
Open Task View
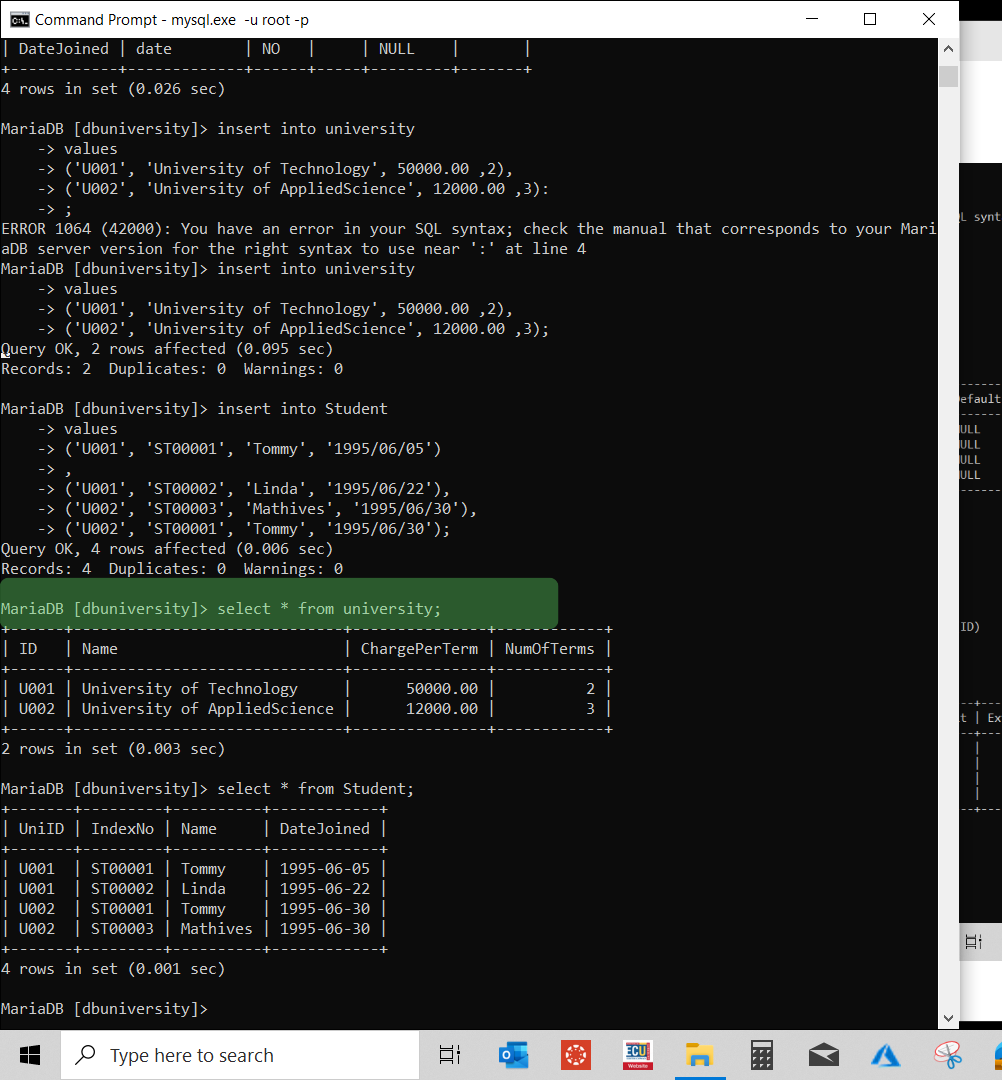(x=449, y=1054)
